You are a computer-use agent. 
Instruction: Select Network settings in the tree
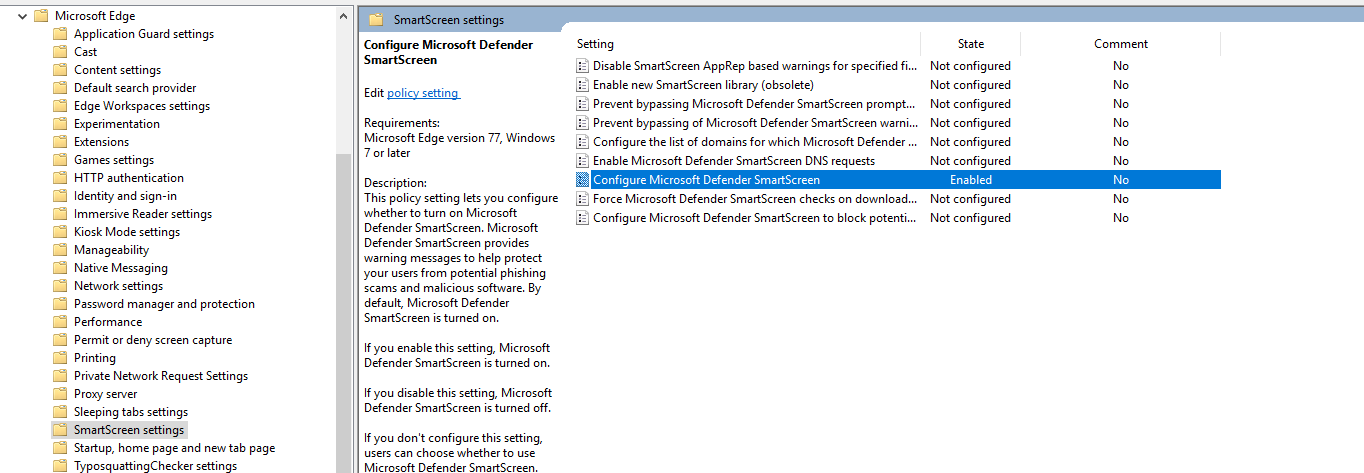118,286
